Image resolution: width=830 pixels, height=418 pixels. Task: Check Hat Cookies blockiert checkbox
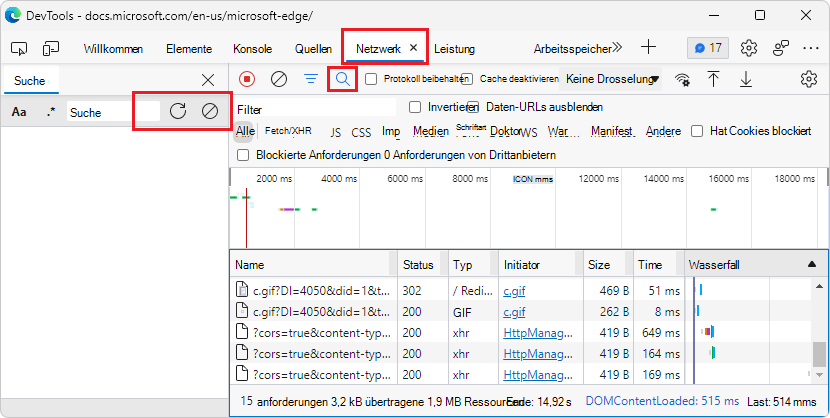698,131
